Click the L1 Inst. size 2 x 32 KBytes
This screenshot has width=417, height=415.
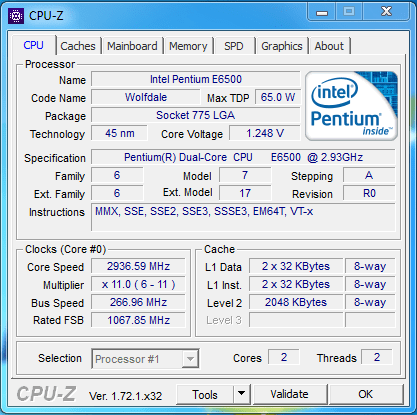click(296, 284)
